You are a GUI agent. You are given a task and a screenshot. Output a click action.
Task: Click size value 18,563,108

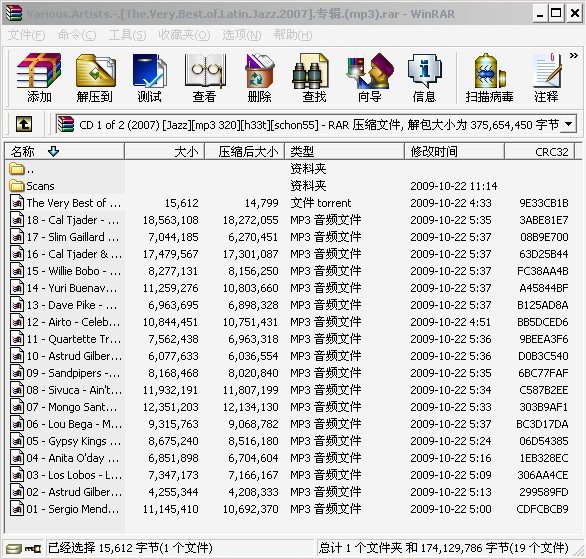(170, 220)
